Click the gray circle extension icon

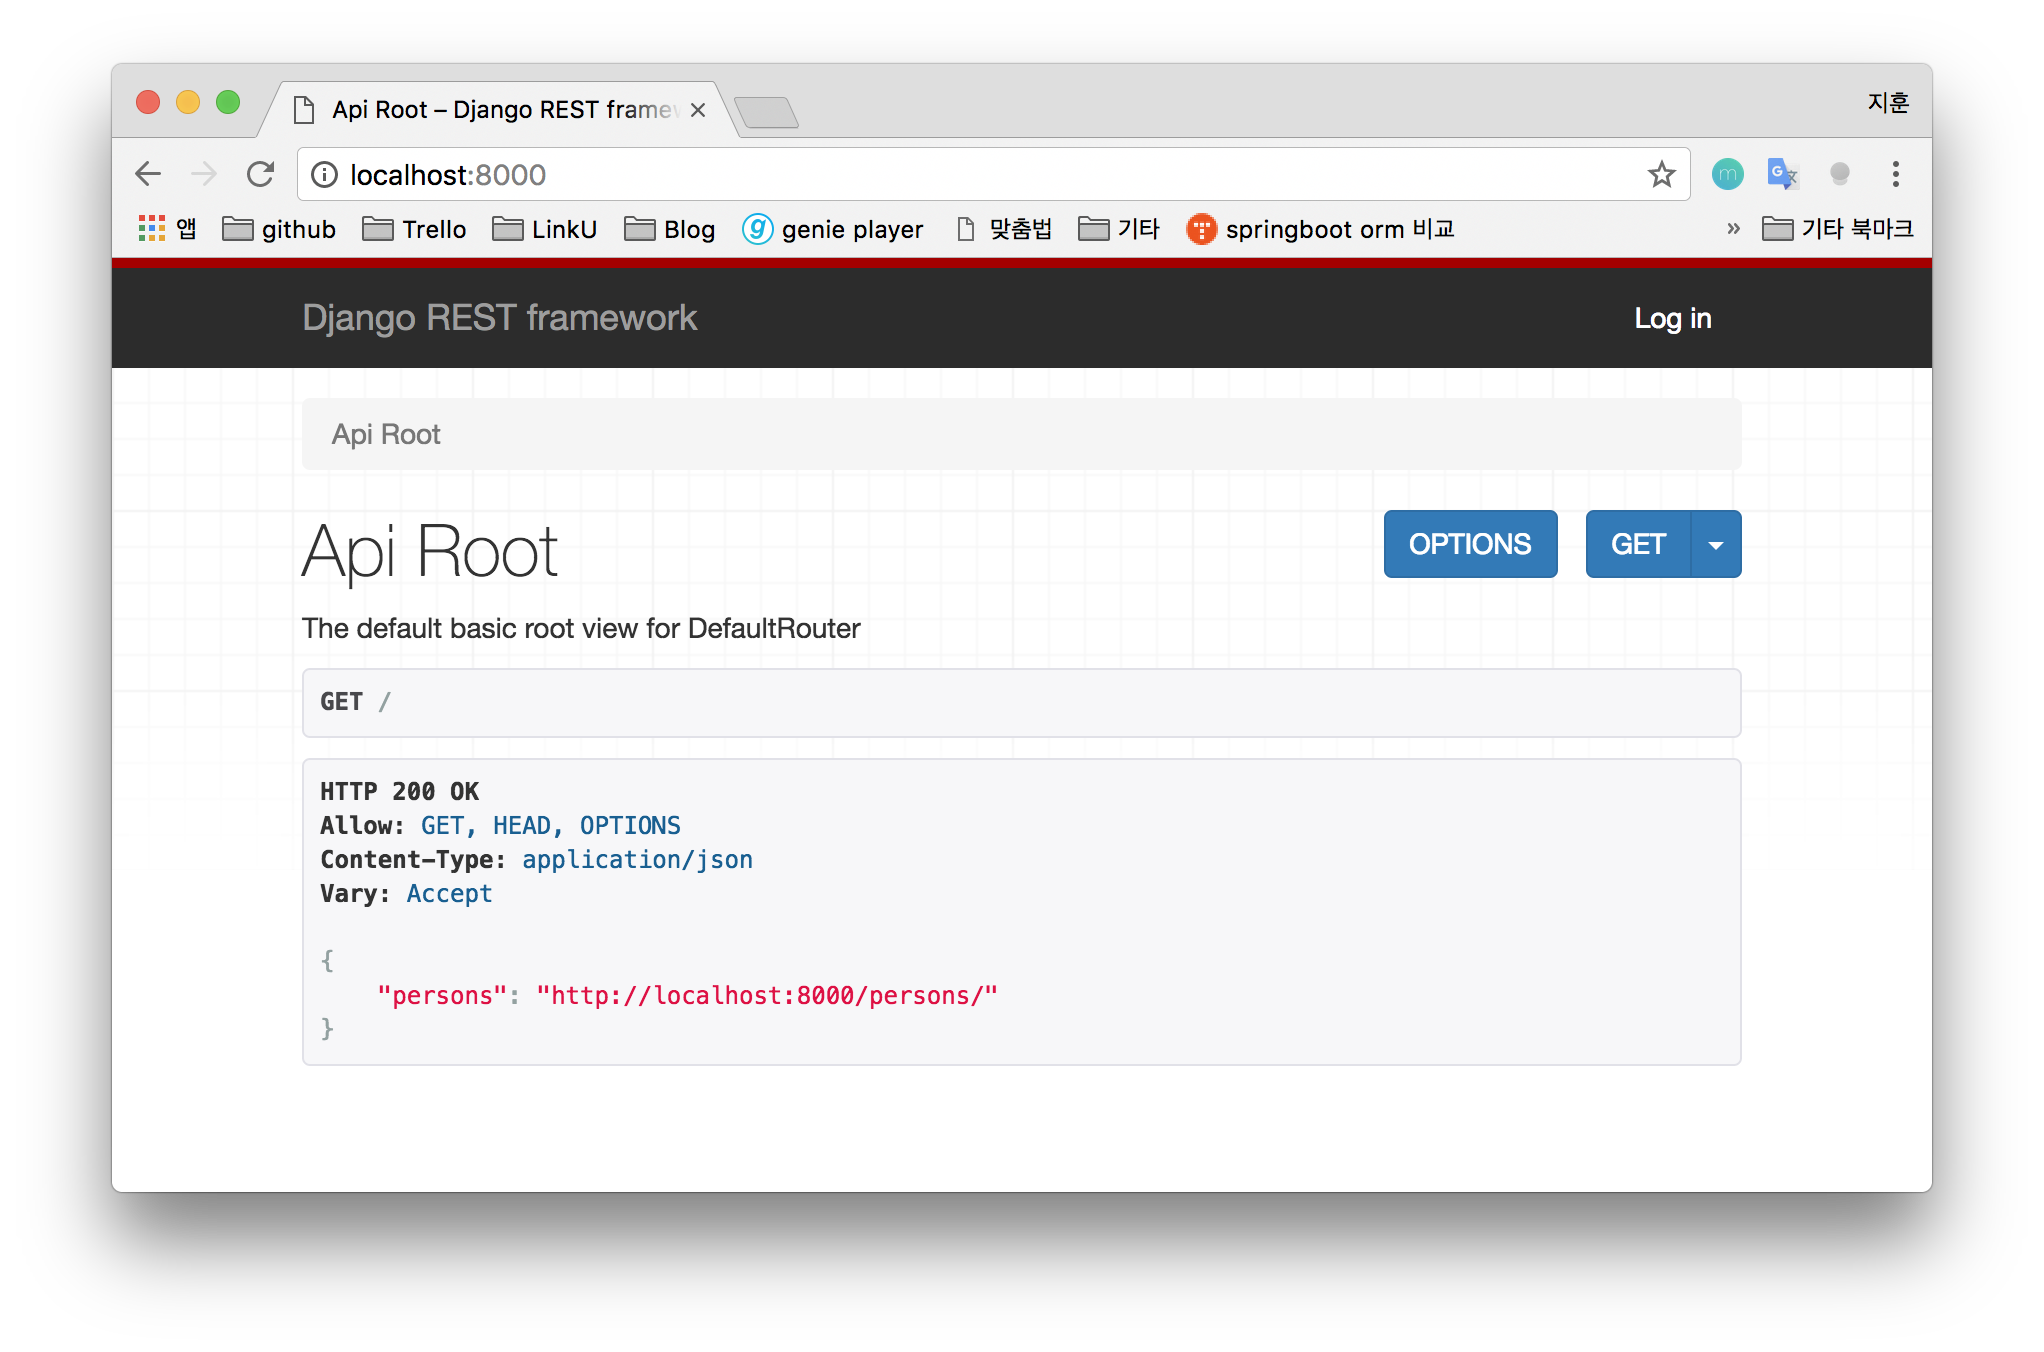pyautogui.click(x=1839, y=174)
